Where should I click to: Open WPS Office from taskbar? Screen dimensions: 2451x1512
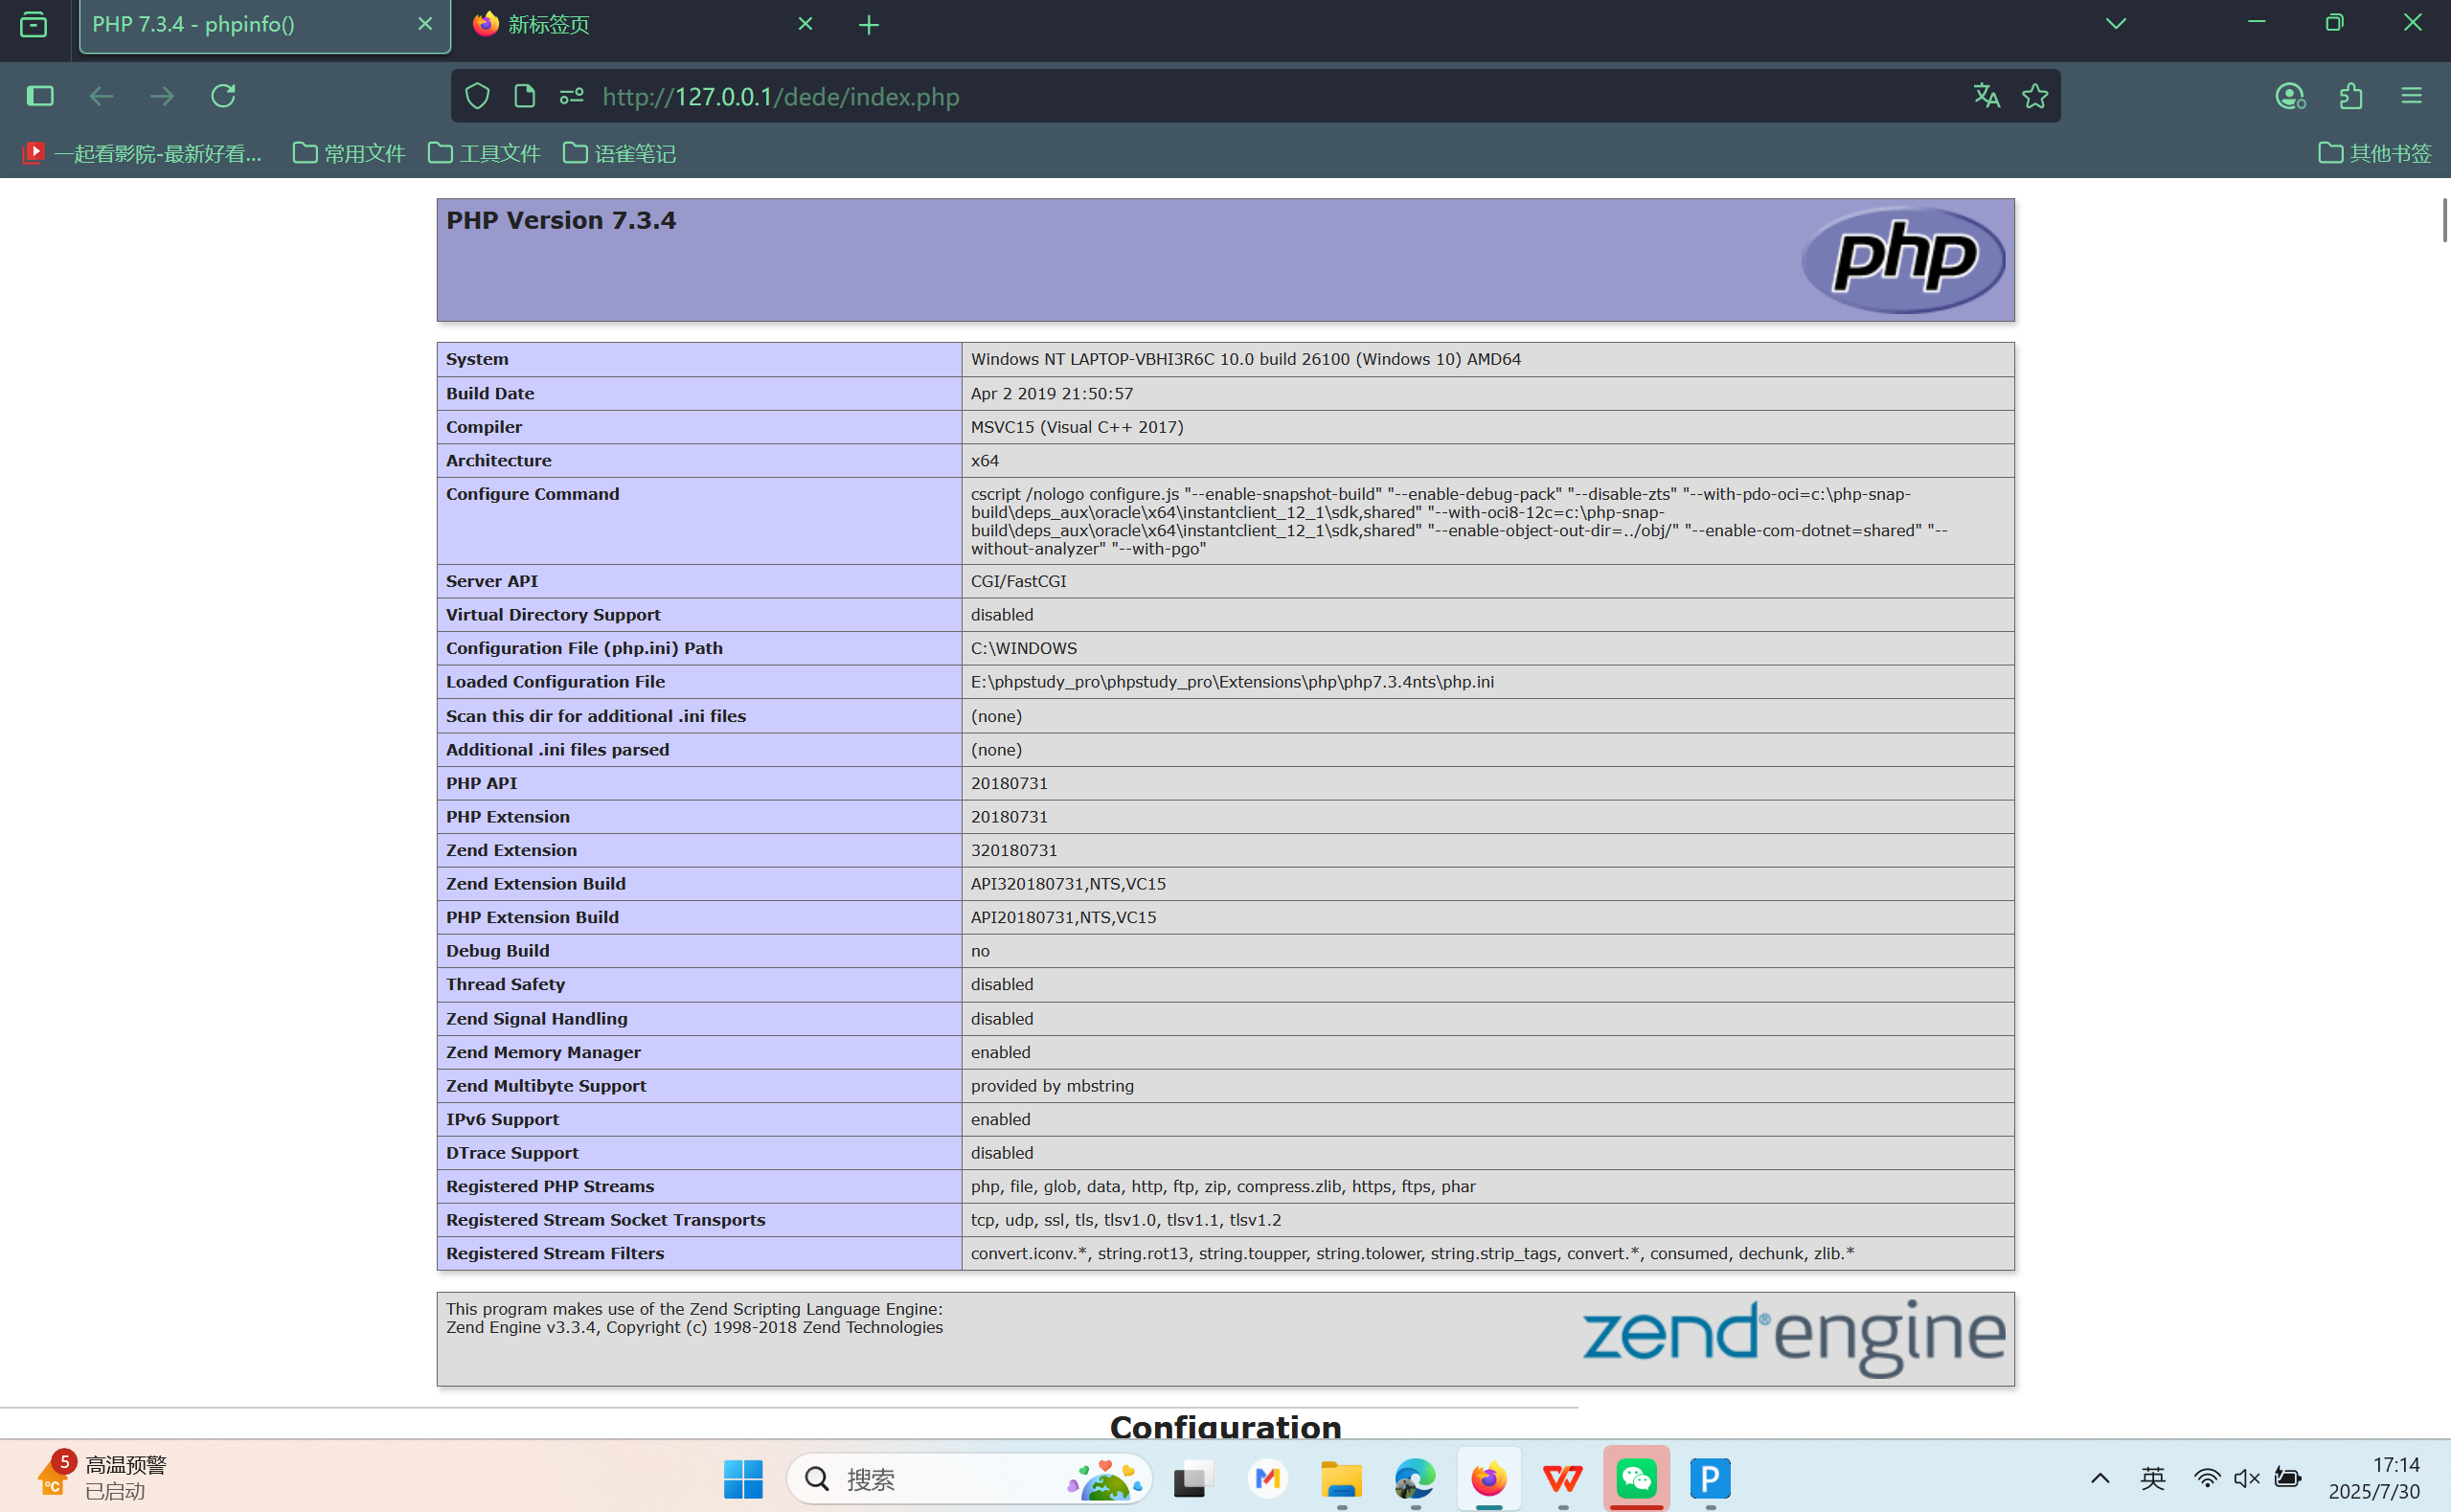click(1563, 1478)
